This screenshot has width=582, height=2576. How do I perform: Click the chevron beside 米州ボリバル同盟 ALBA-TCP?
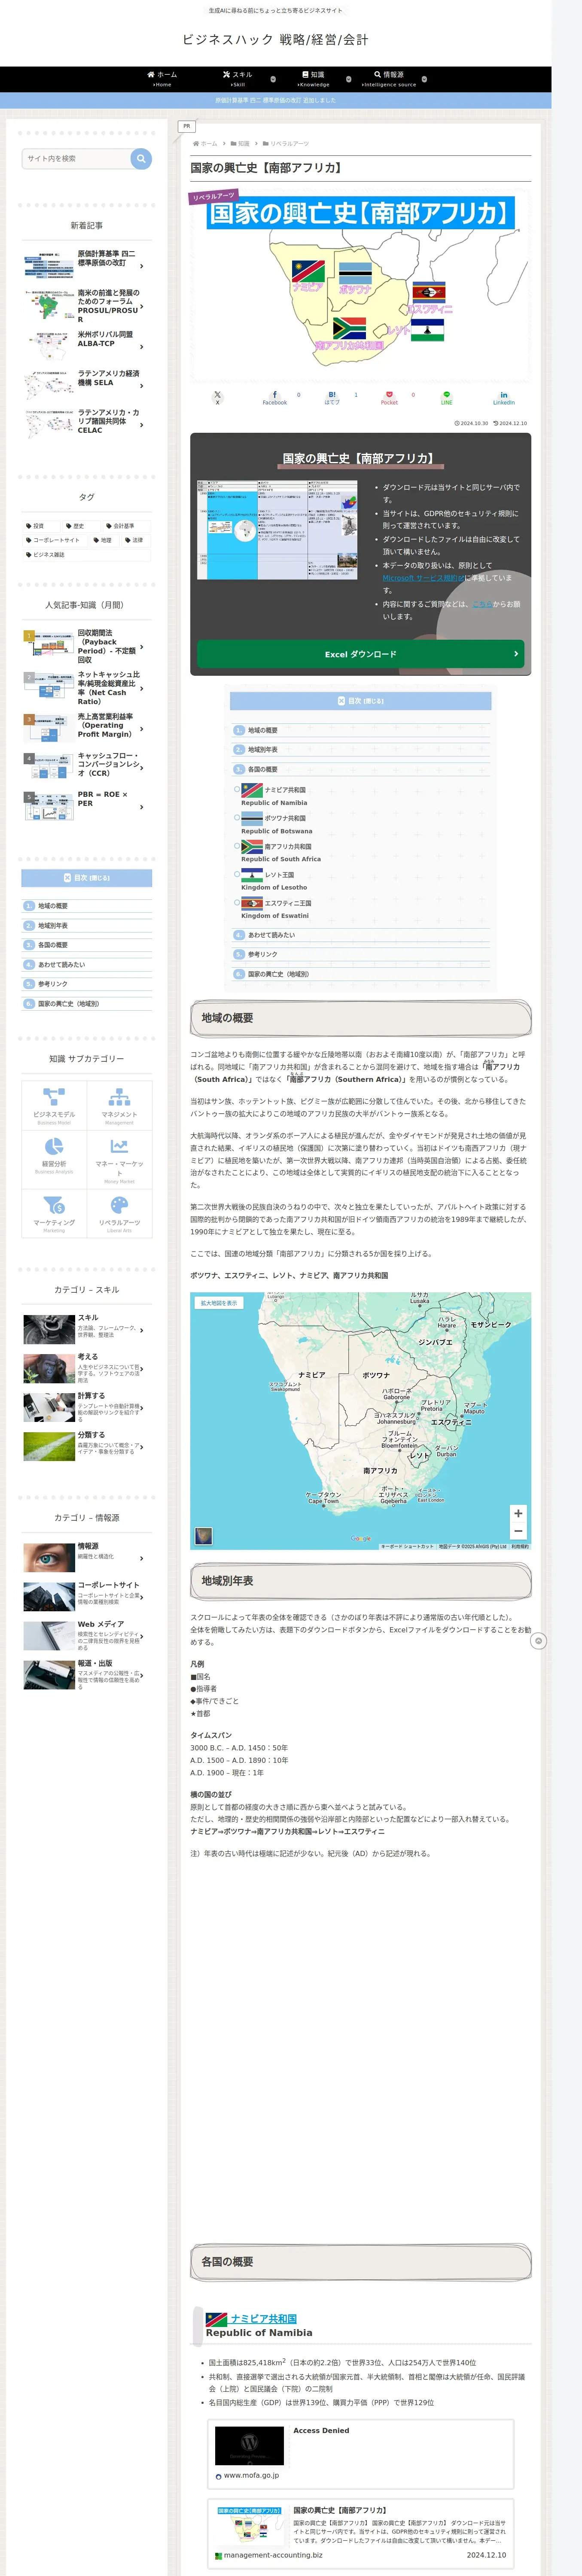[x=142, y=347]
